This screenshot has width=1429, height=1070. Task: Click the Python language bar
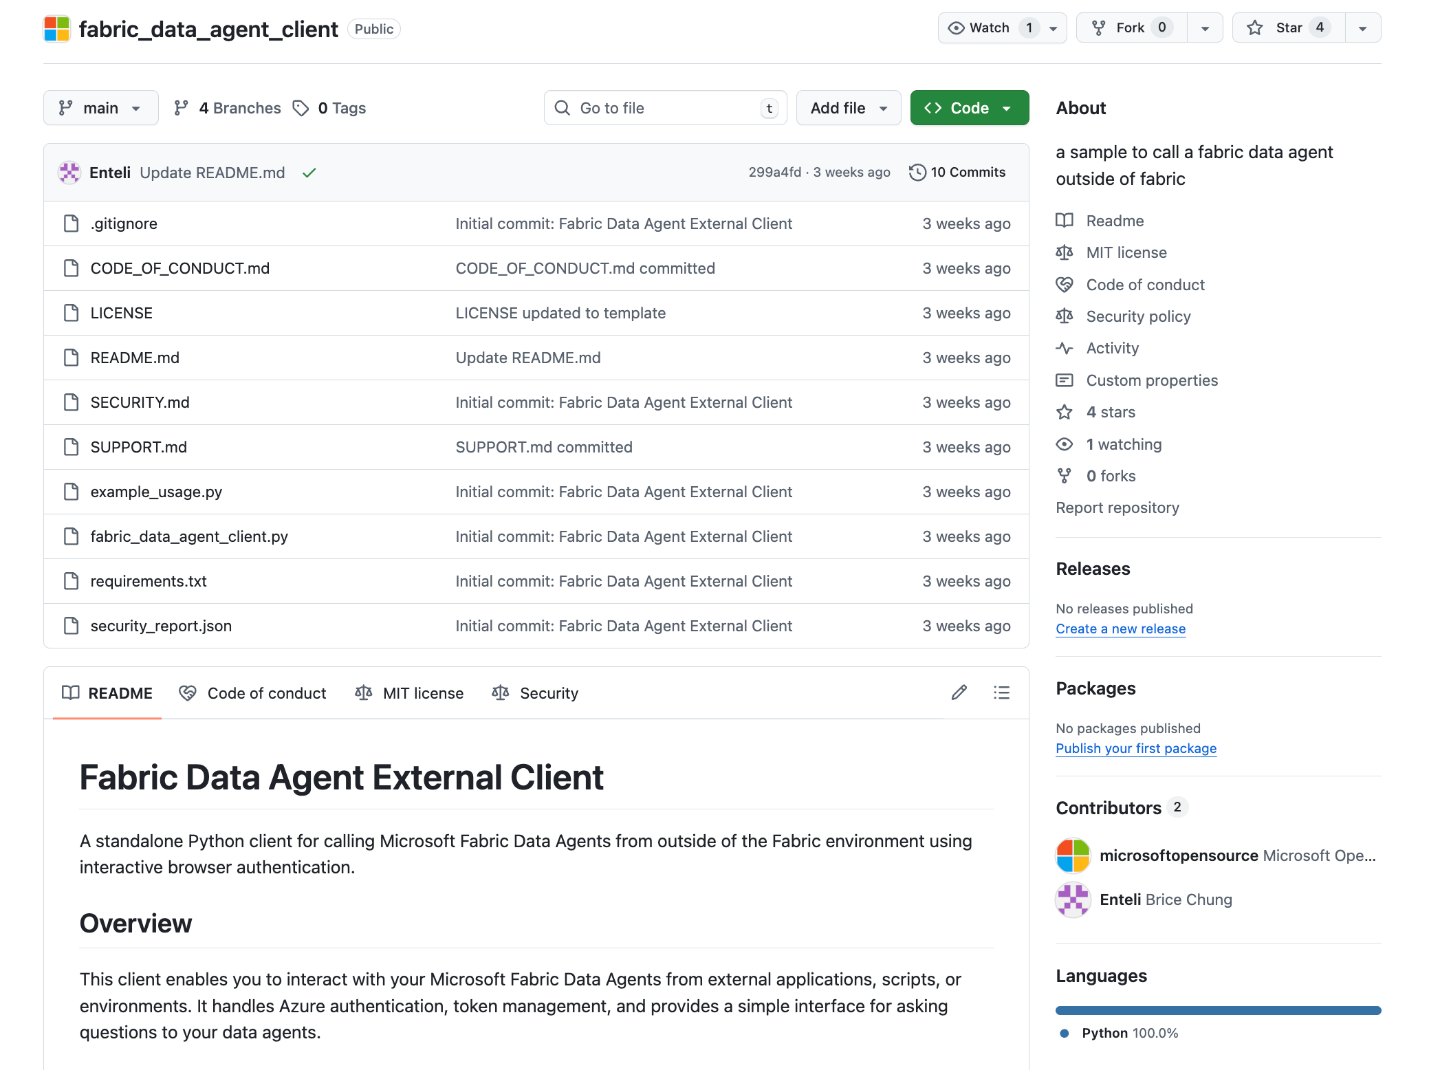[1218, 1010]
